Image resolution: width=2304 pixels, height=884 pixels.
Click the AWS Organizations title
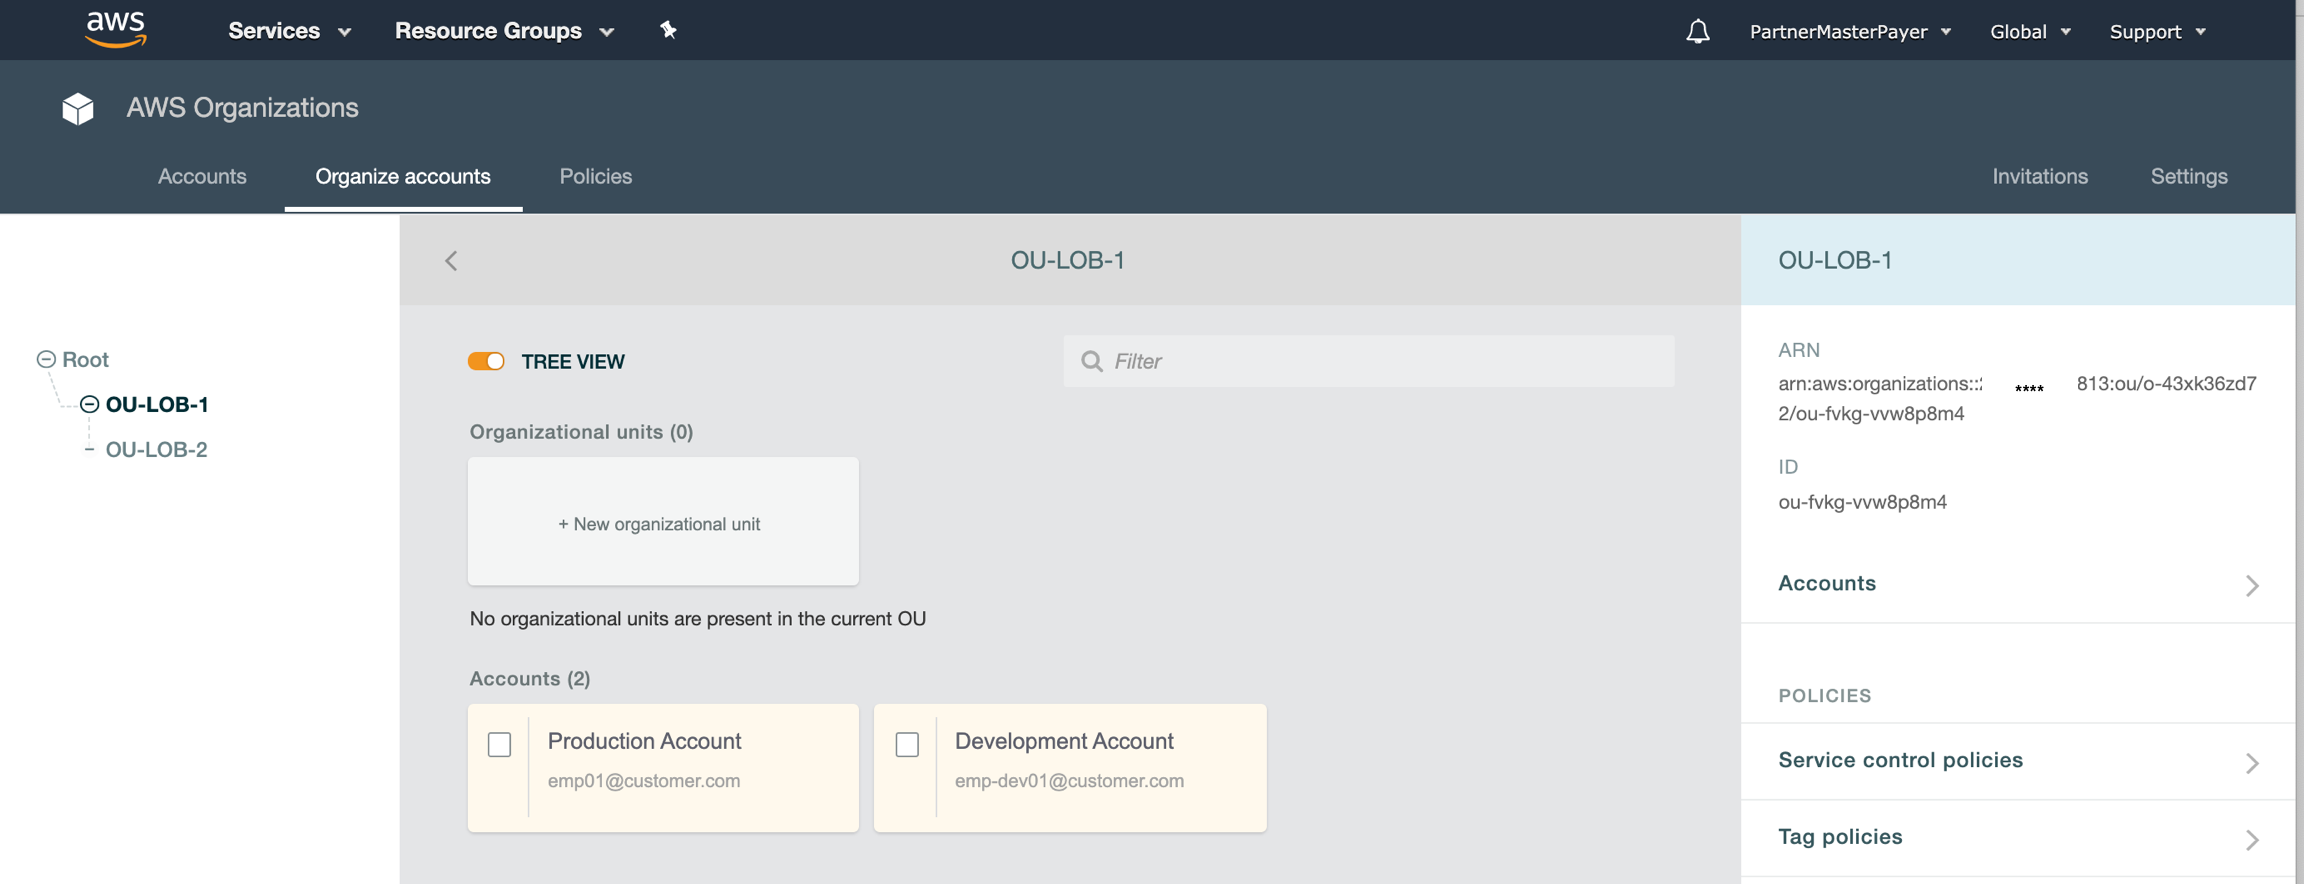[x=242, y=108]
